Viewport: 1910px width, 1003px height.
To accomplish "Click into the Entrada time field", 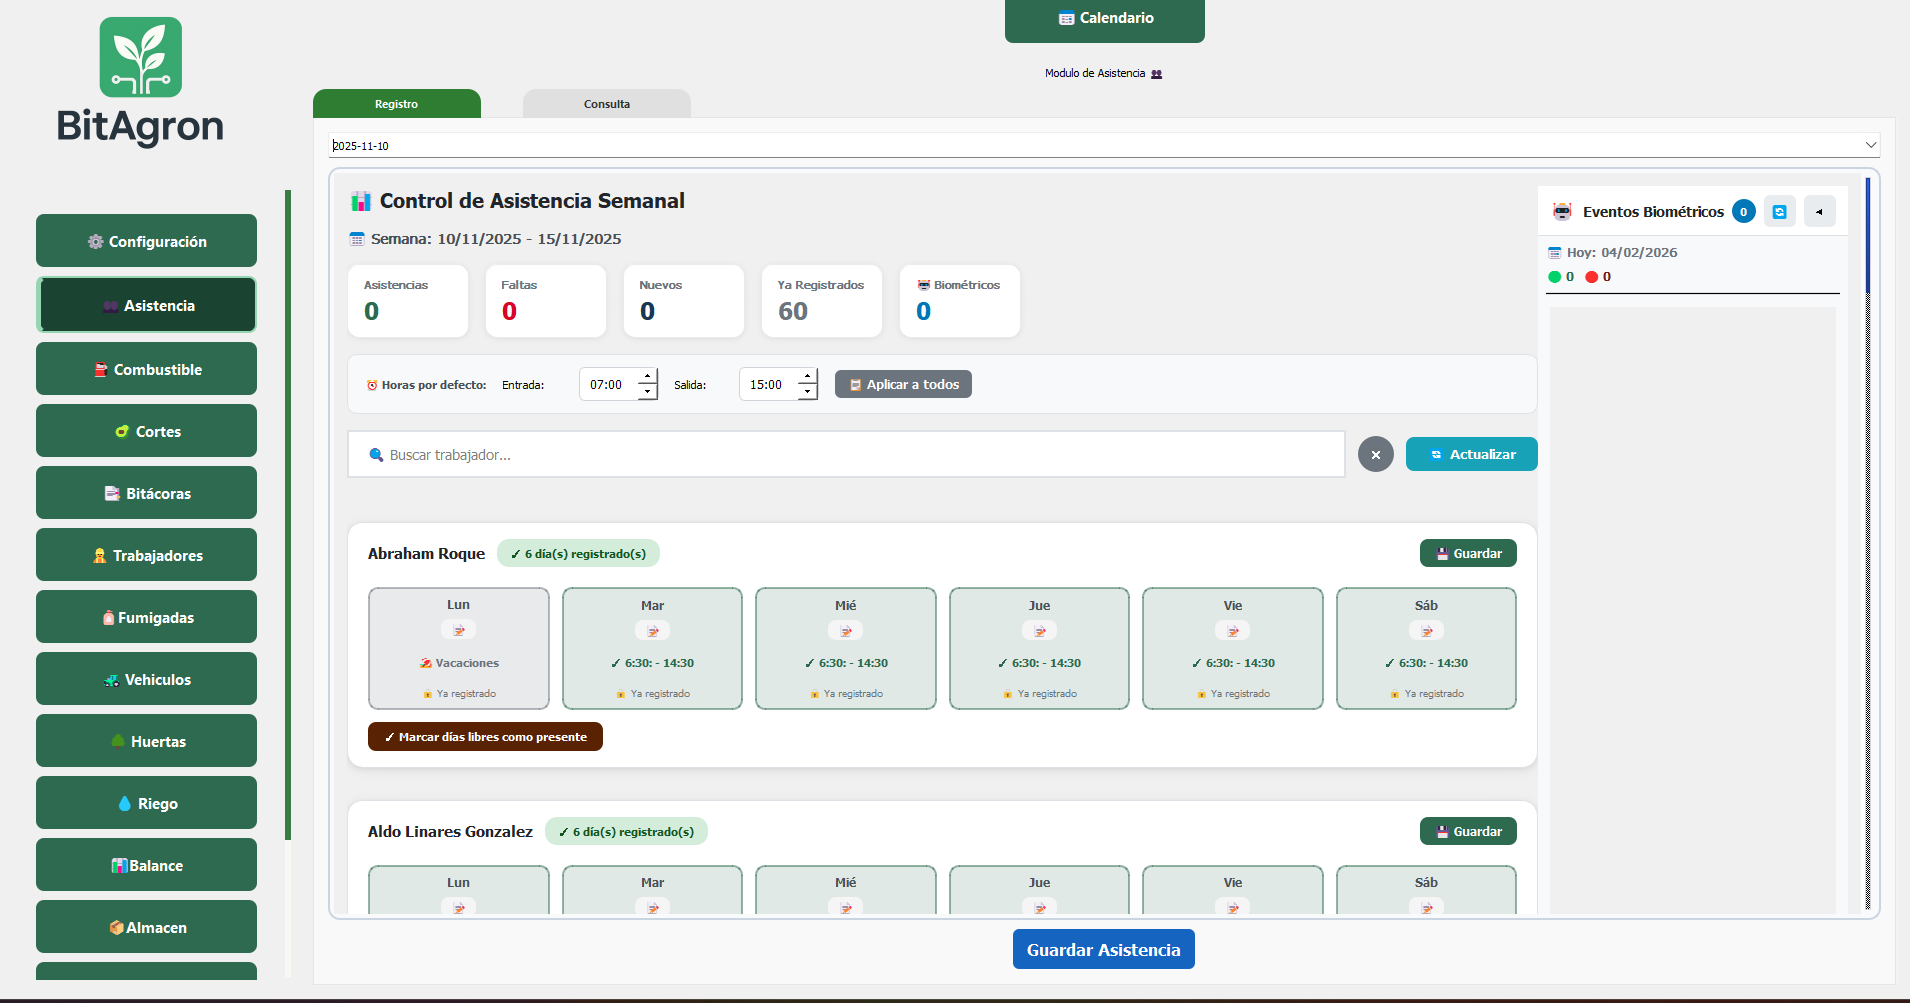I will [x=609, y=384].
